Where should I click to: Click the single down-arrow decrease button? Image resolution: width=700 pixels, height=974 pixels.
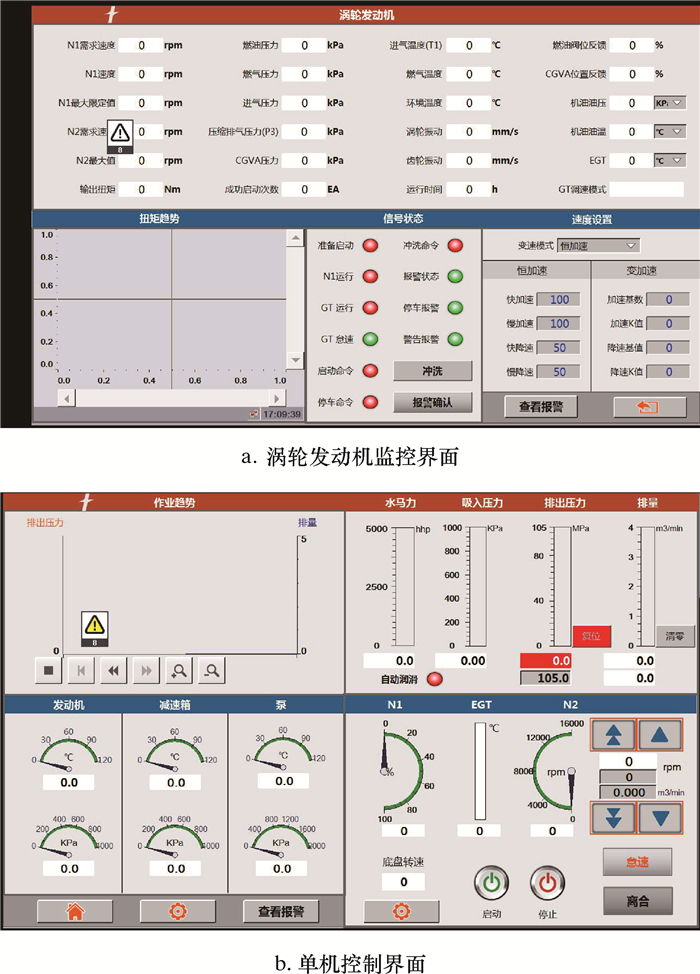(660, 816)
